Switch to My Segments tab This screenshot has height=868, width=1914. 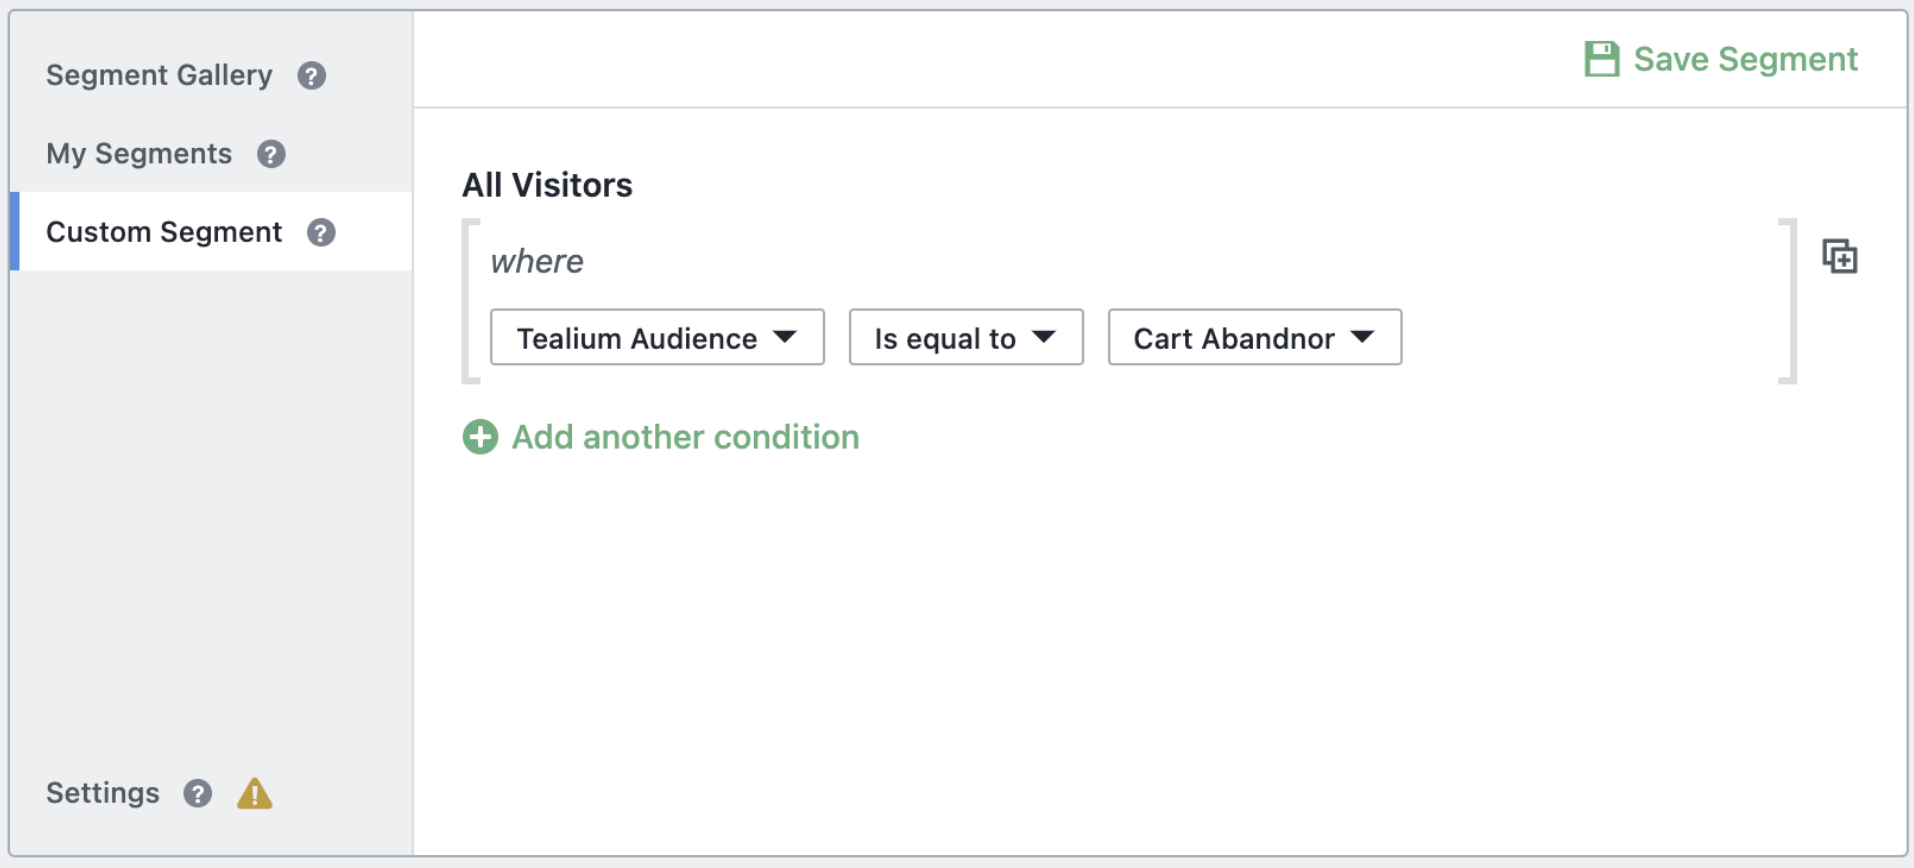[139, 154]
